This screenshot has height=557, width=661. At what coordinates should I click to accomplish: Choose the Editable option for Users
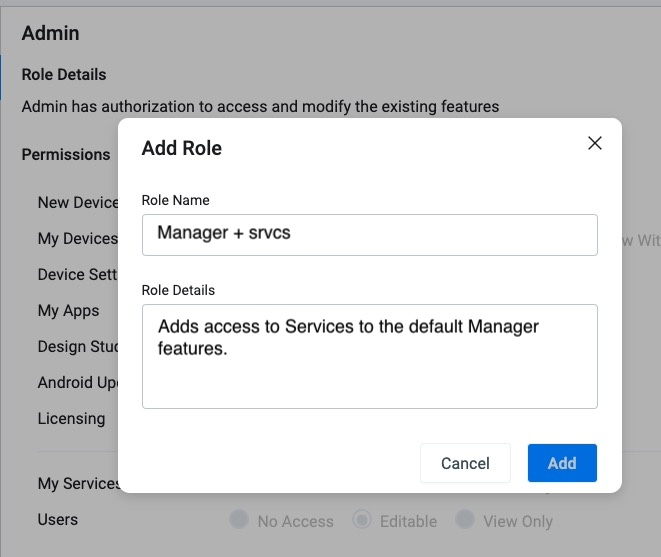click(x=362, y=520)
